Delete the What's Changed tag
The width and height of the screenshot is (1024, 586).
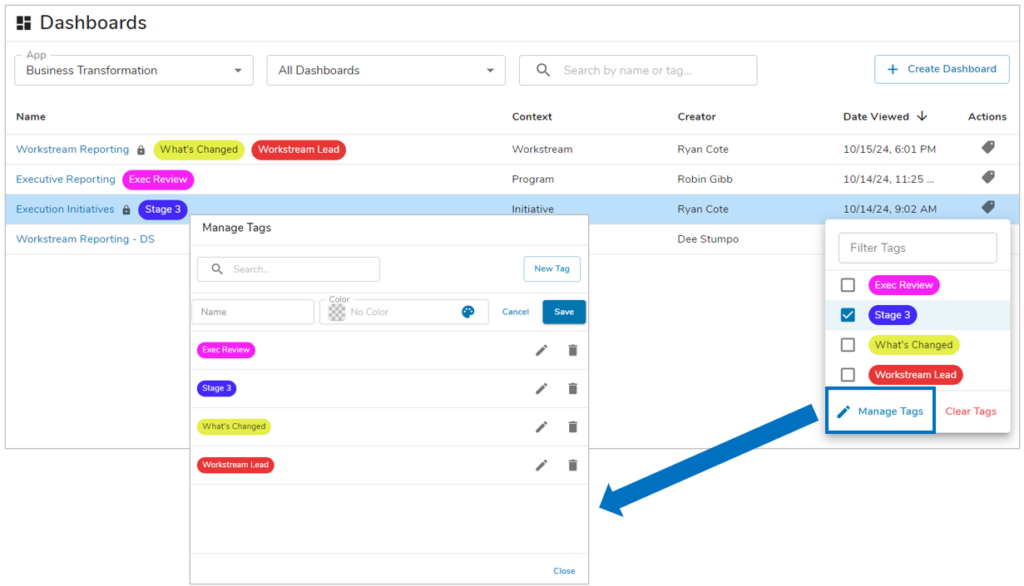[x=573, y=427]
